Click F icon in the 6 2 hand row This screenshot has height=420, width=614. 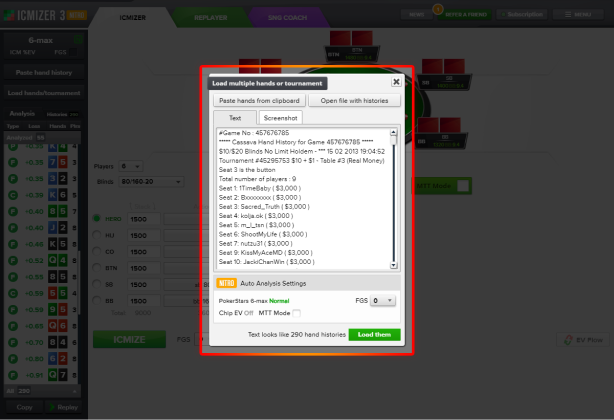(x=13, y=359)
